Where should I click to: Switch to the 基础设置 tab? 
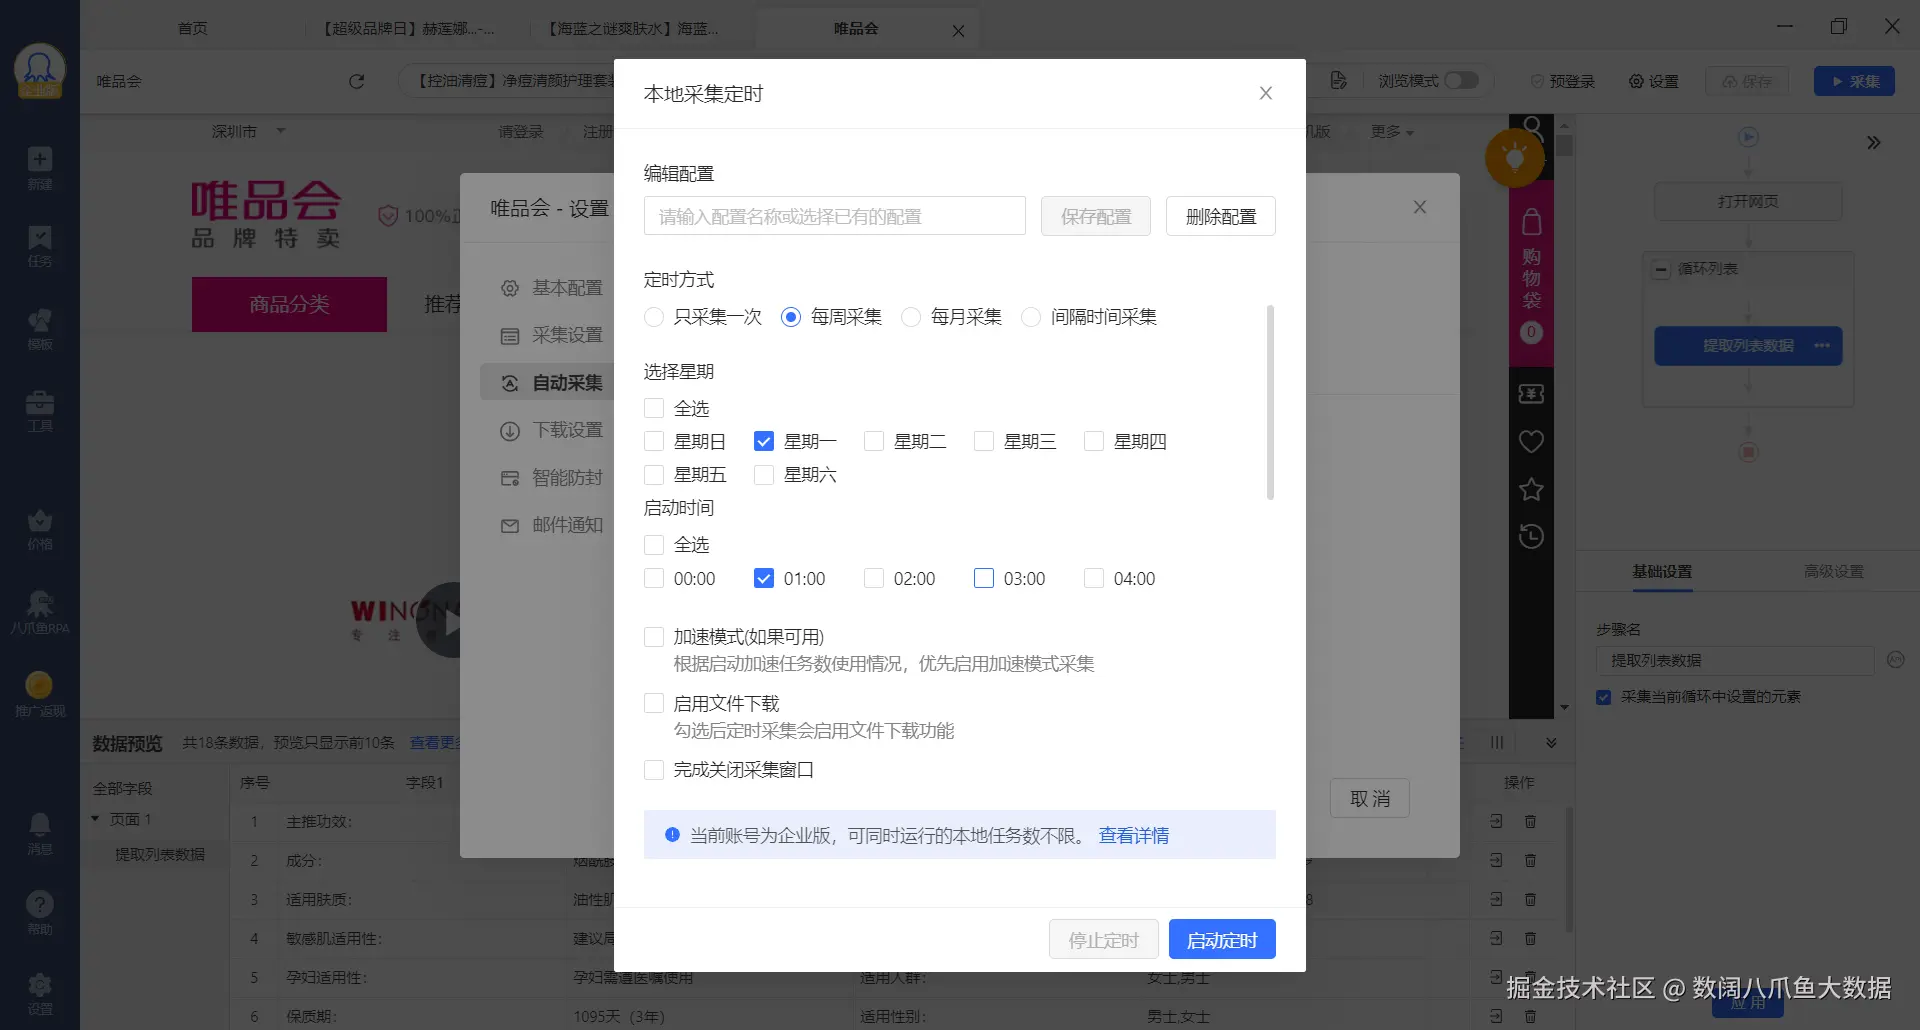[x=1662, y=571]
